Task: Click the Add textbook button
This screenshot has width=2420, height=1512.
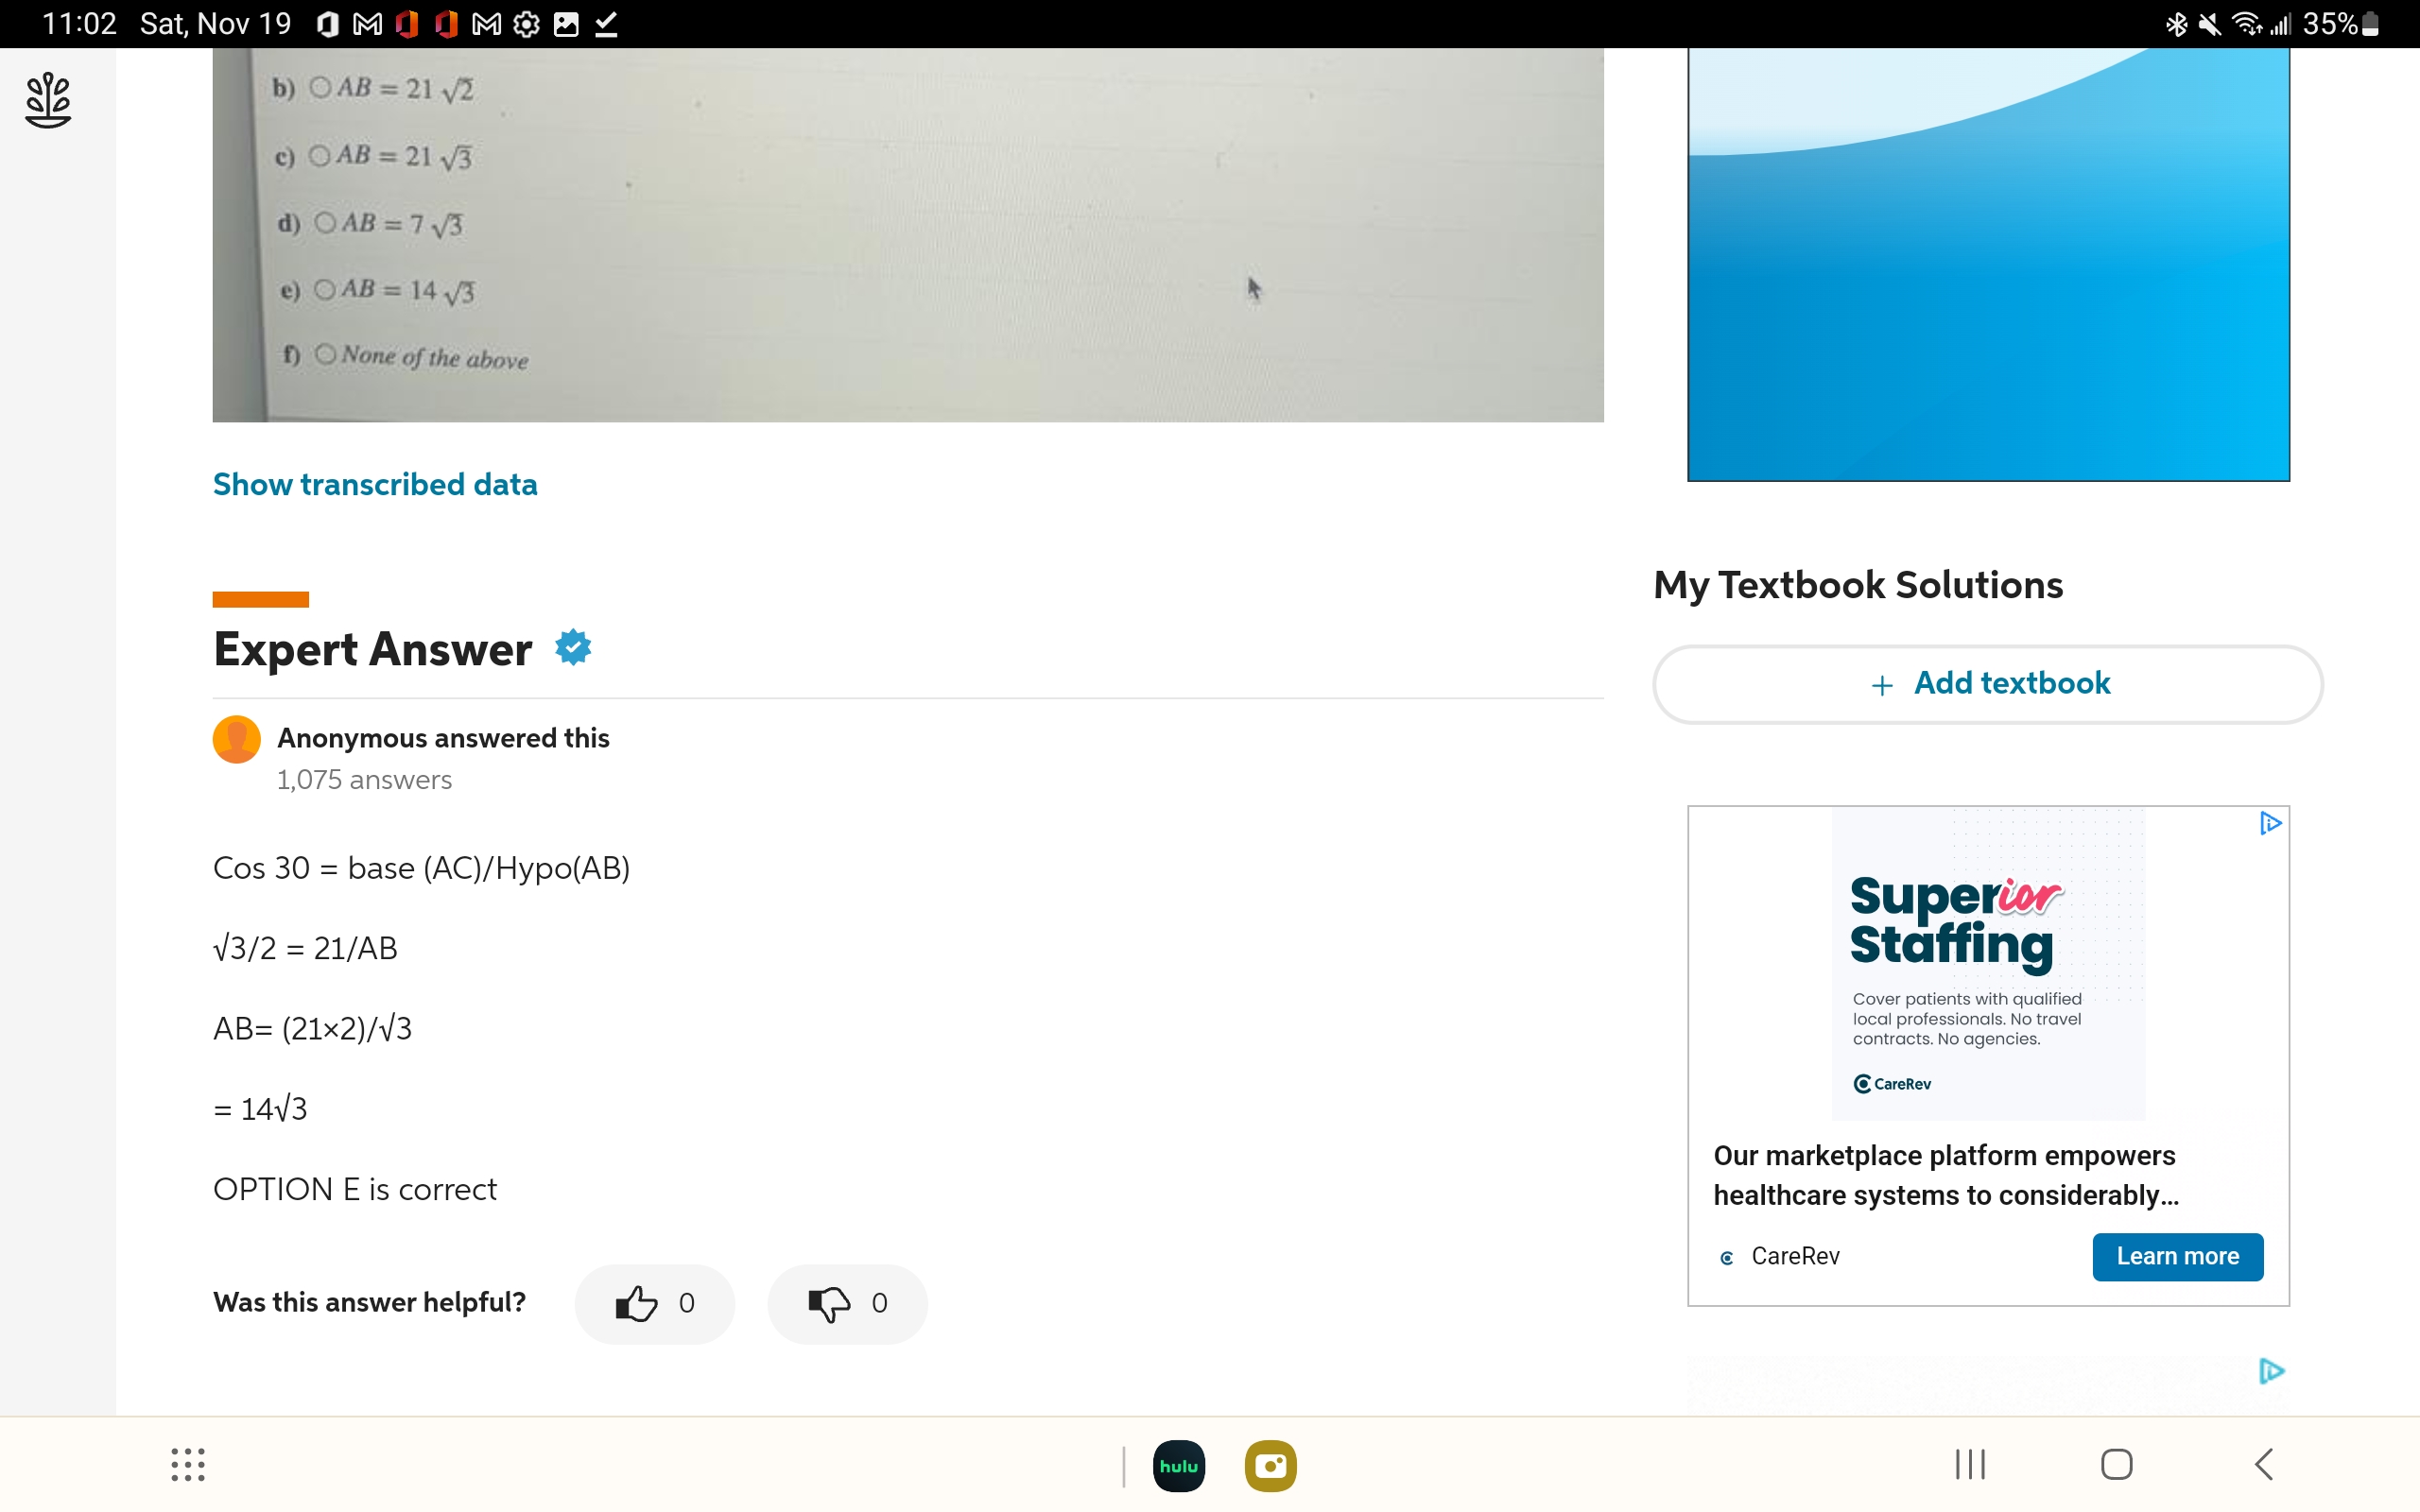Action: coord(1988,684)
